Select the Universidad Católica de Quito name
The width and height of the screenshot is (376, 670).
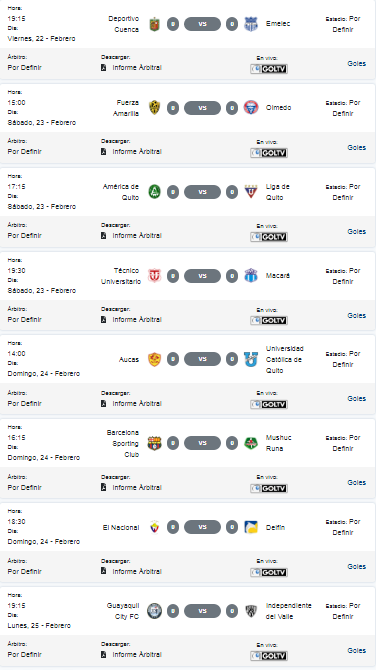pyautogui.click(x=285, y=359)
